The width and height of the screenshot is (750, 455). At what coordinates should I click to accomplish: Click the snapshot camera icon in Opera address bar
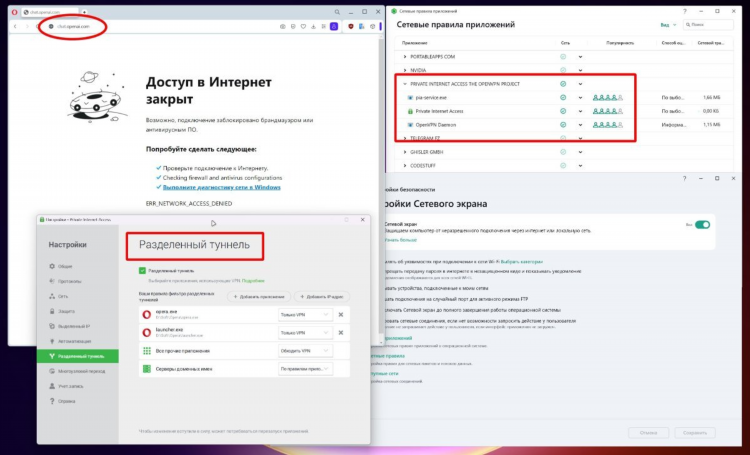(x=283, y=27)
